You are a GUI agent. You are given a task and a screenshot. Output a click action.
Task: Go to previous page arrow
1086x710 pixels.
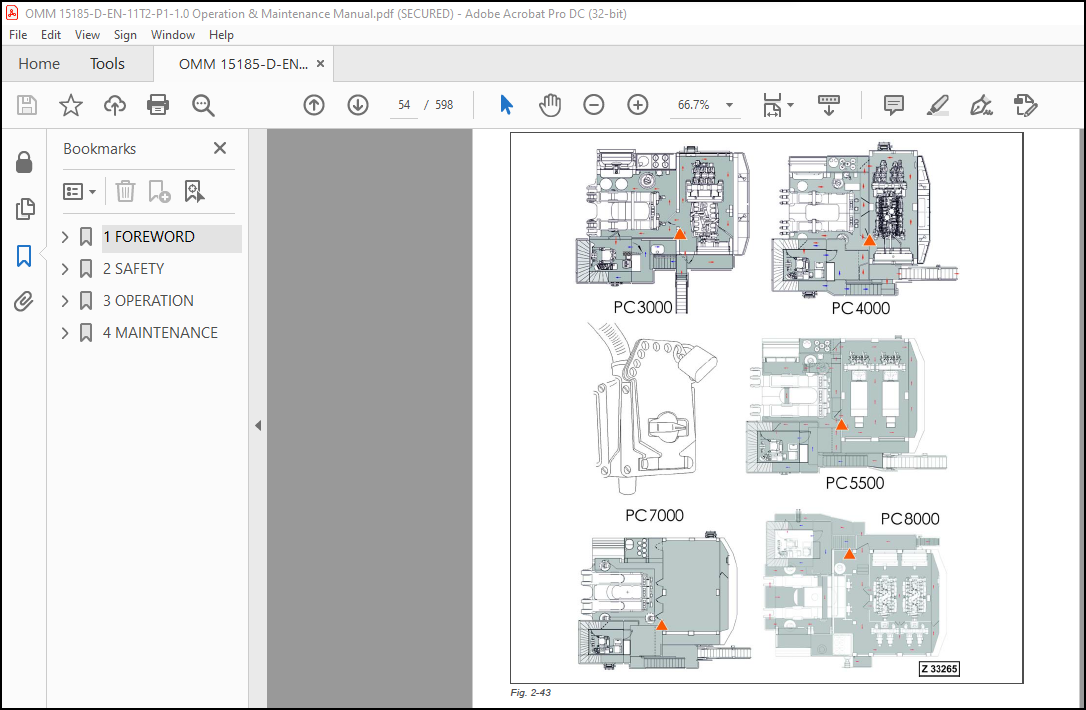[314, 105]
